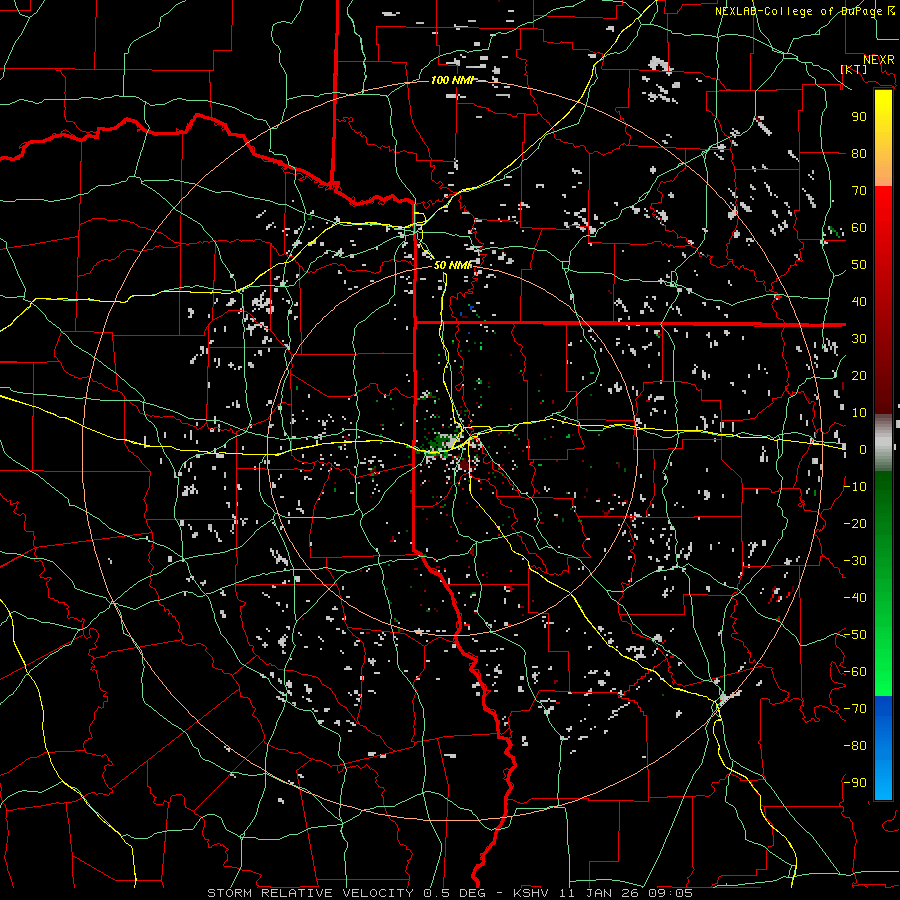Click the -20 value on the velocity scale
900x900 pixels.
pos(855,524)
